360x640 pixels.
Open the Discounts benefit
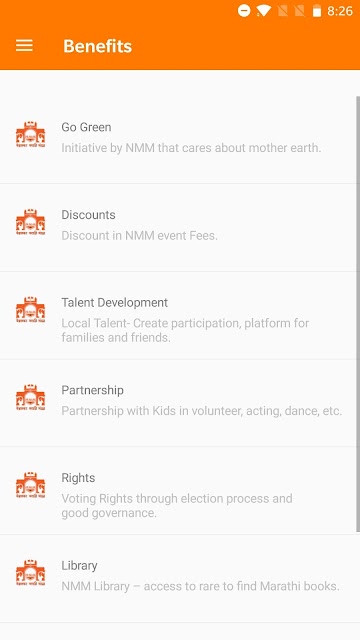(178, 227)
